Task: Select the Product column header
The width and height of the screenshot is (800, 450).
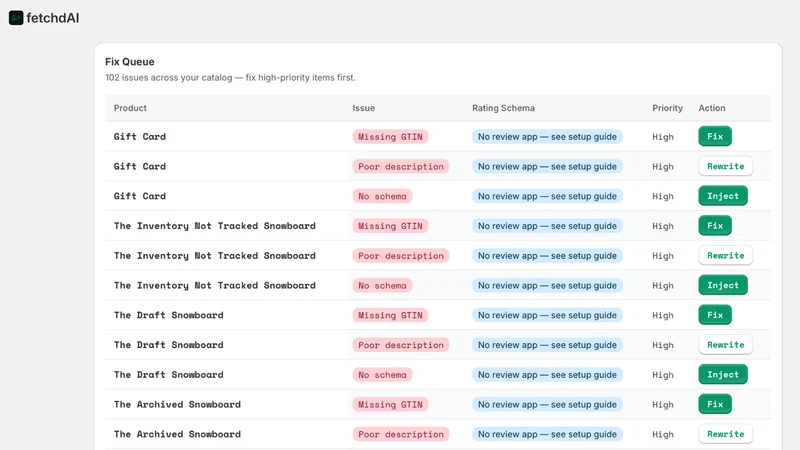Action: [x=130, y=108]
